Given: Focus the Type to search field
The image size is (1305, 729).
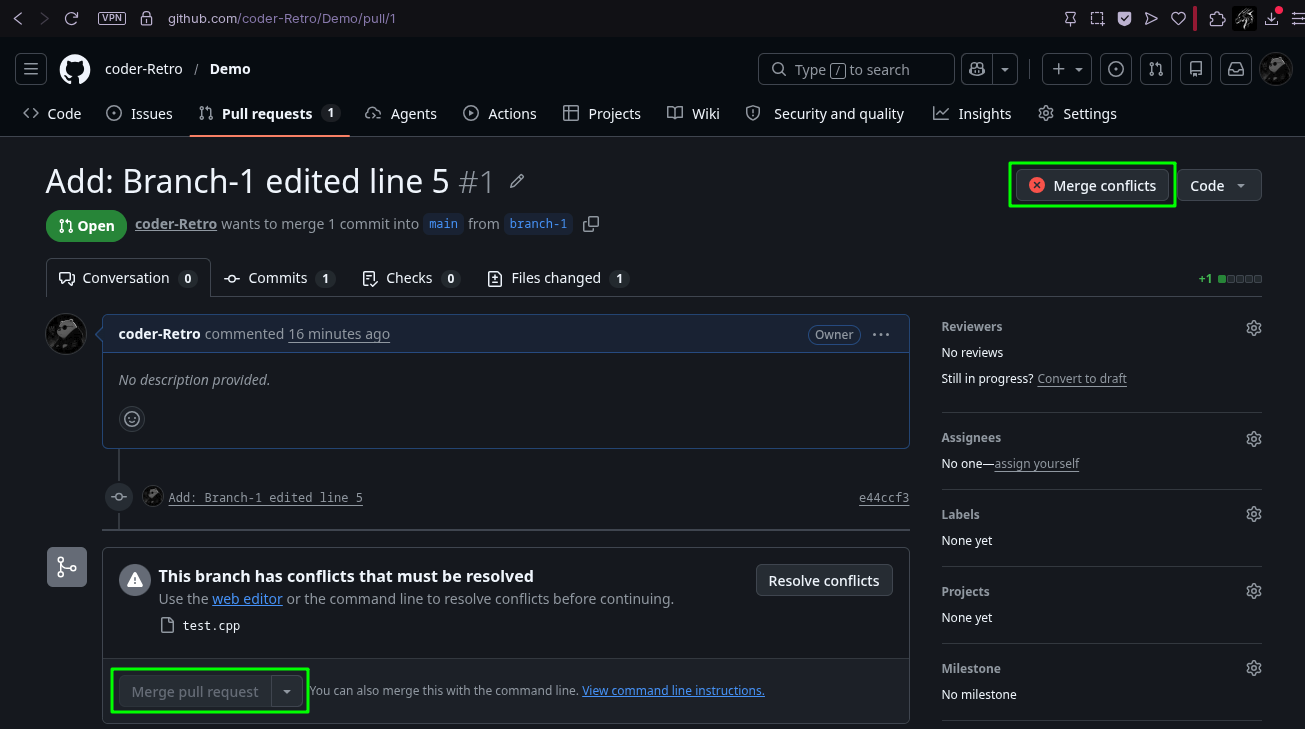Looking at the screenshot, I should pos(857,69).
